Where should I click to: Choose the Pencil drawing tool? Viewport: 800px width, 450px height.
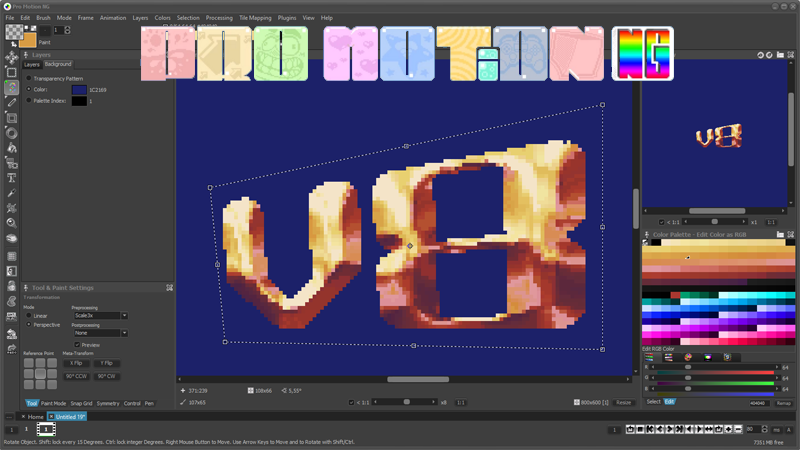click(11, 103)
